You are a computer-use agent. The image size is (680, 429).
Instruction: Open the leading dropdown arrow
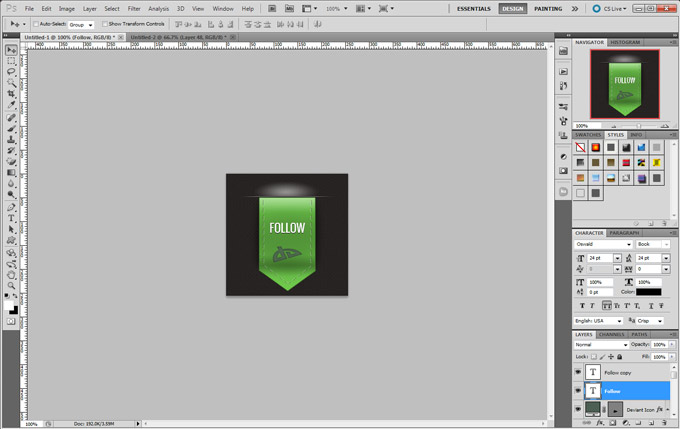point(666,258)
